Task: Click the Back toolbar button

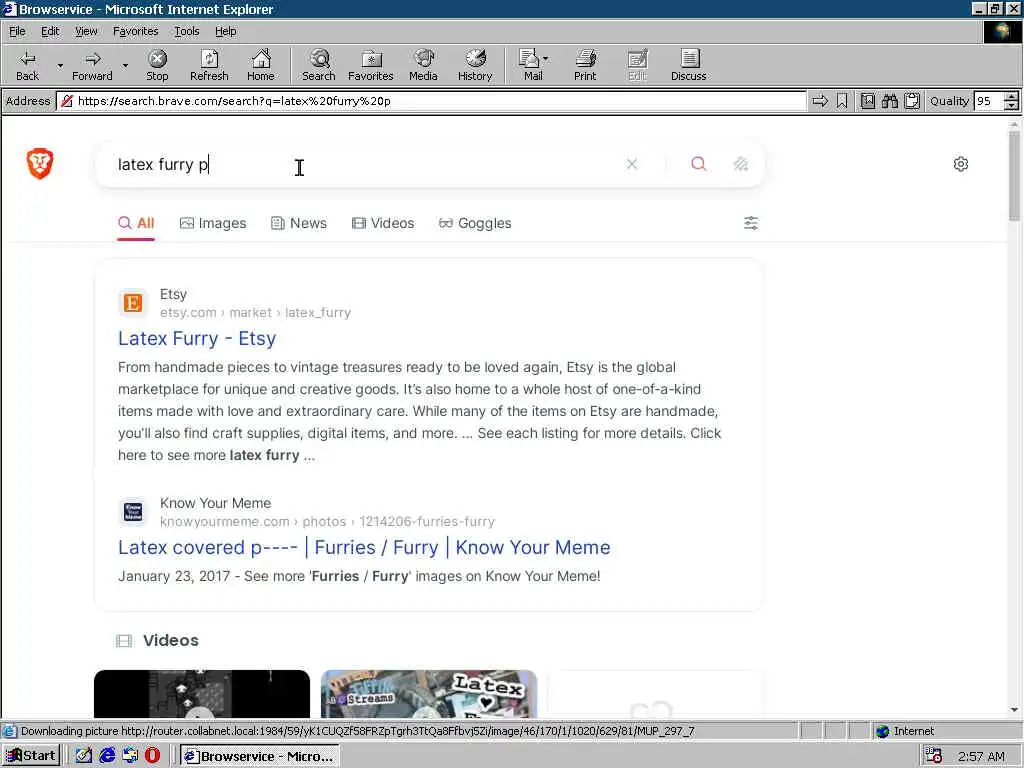Action: pos(27,65)
